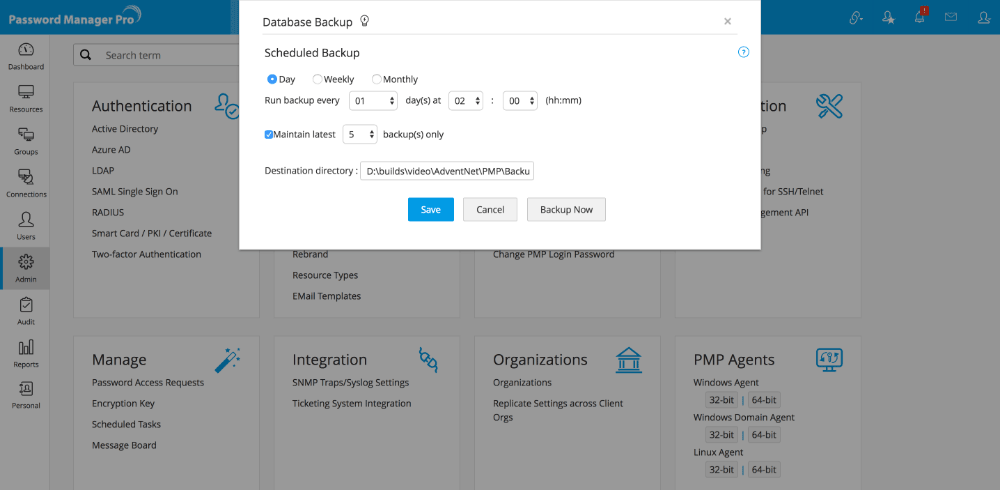Image resolution: width=1000 pixels, height=490 pixels.
Task: Click the Save button
Action: coord(430,210)
